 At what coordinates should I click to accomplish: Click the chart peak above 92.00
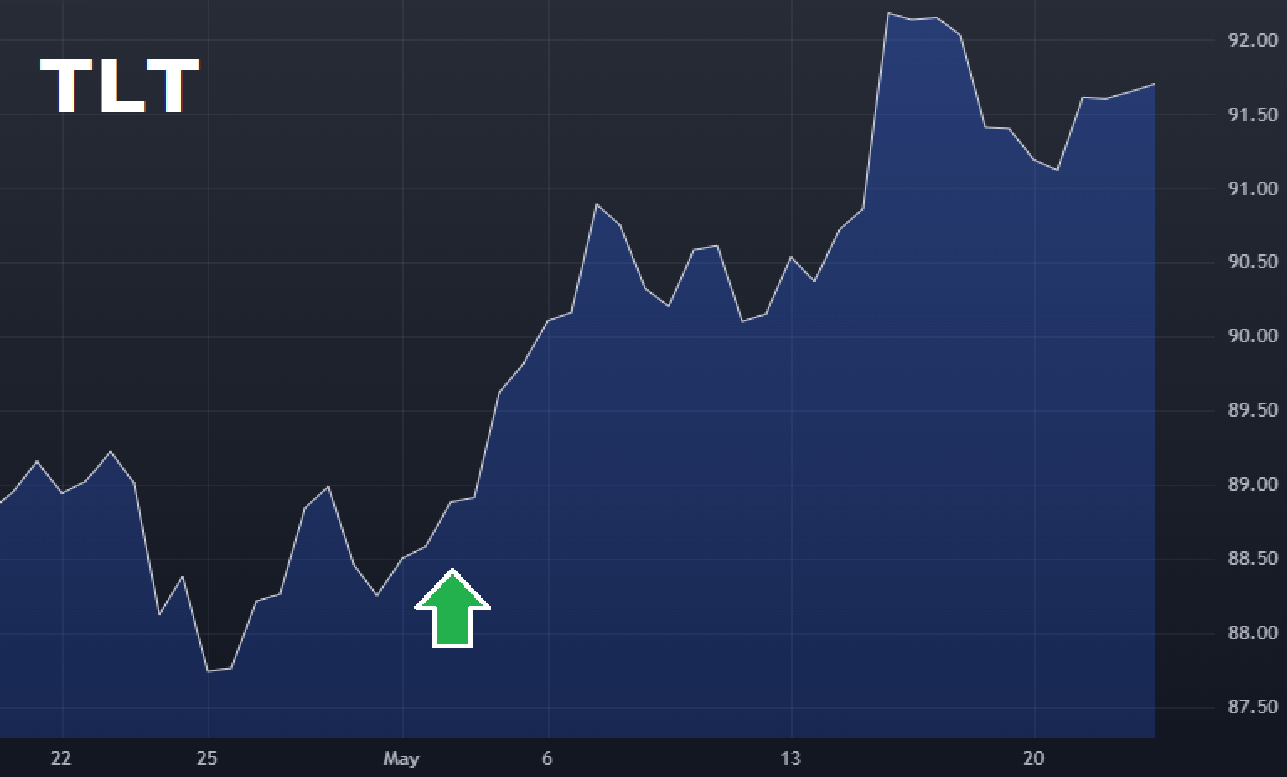[888, 13]
